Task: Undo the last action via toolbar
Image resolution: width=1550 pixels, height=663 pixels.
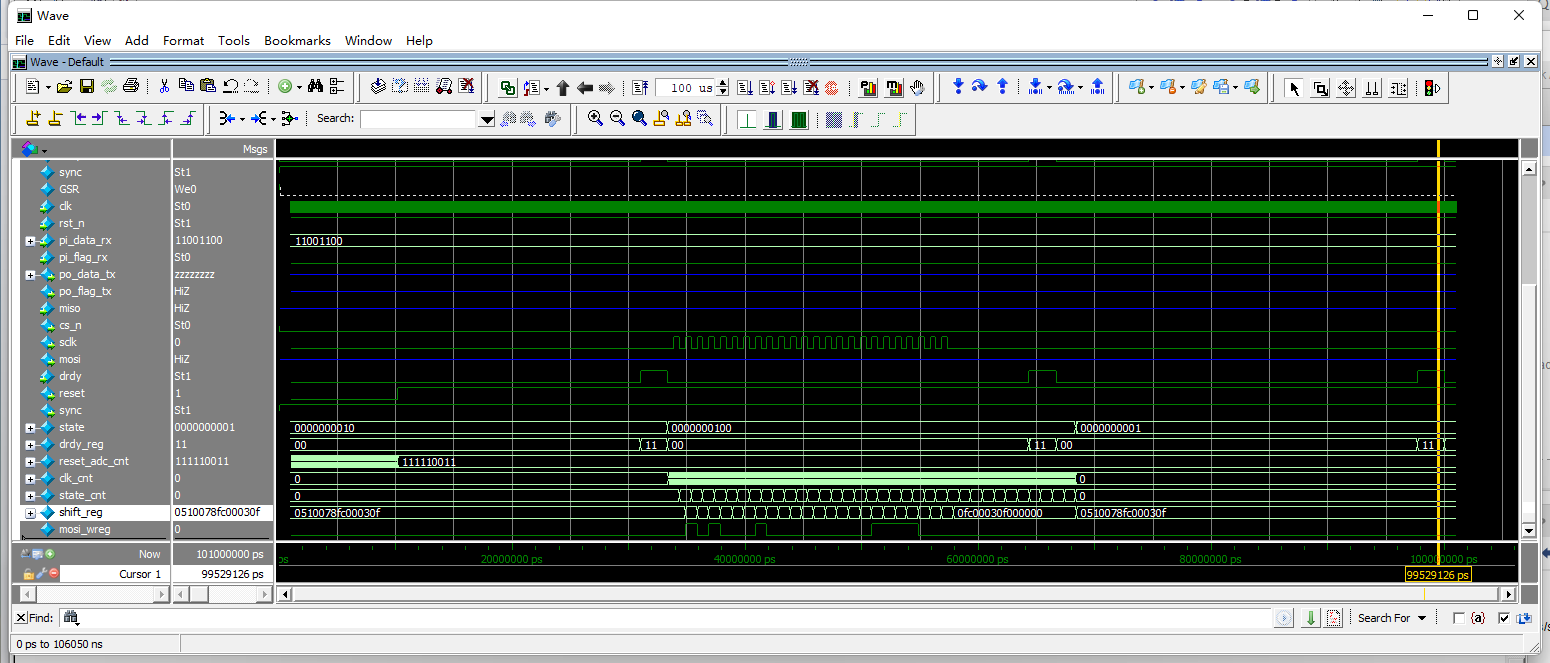Action: coord(230,87)
